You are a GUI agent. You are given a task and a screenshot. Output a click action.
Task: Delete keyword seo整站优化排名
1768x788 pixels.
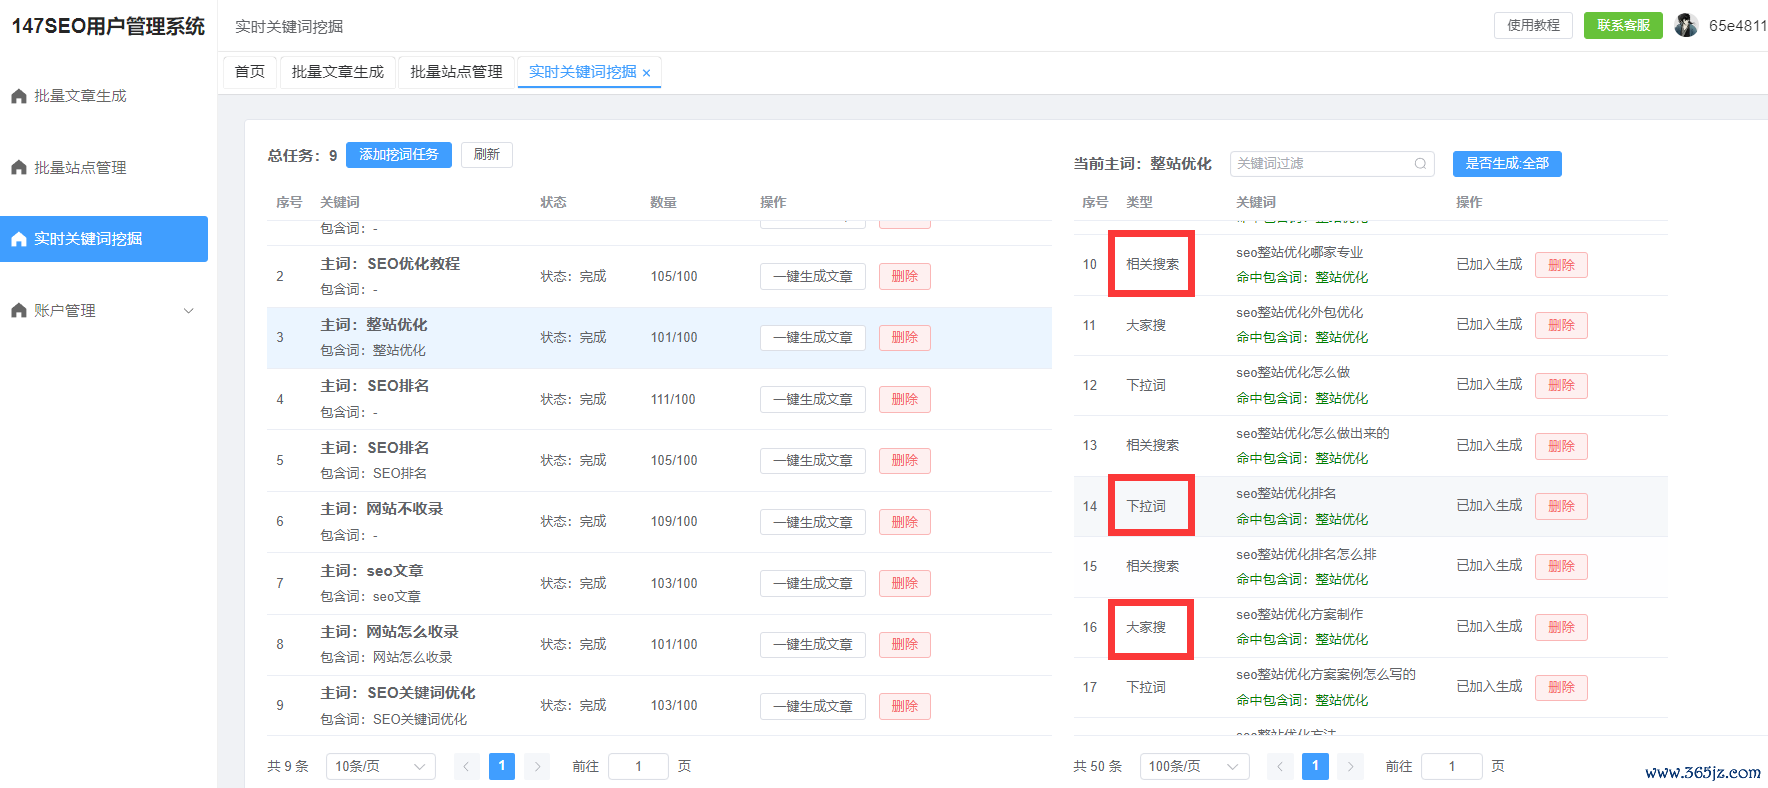point(1561,507)
